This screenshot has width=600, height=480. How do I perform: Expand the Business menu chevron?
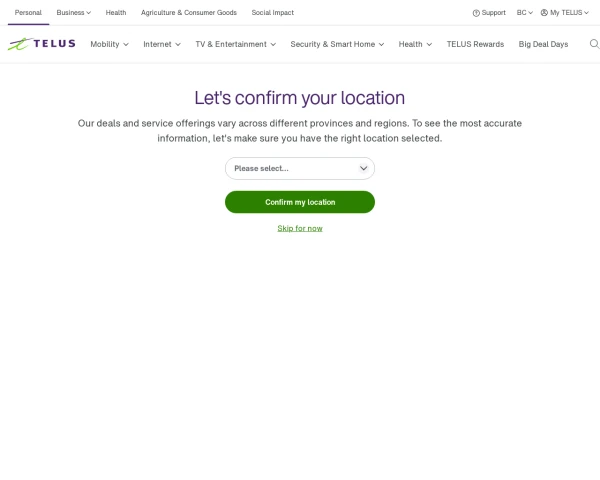click(89, 13)
